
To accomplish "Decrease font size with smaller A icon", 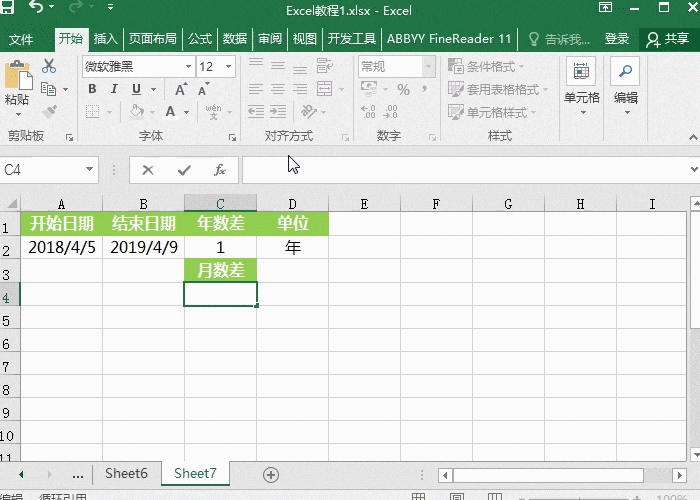I will pos(204,89).
